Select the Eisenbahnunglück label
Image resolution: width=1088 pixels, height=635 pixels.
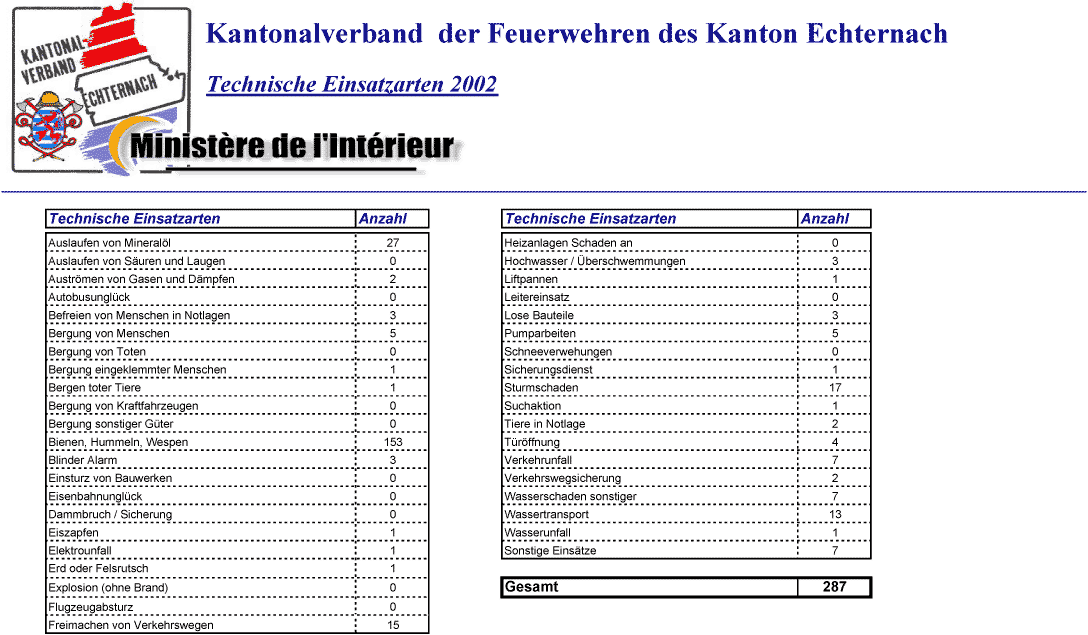click(x=95, y=496)
